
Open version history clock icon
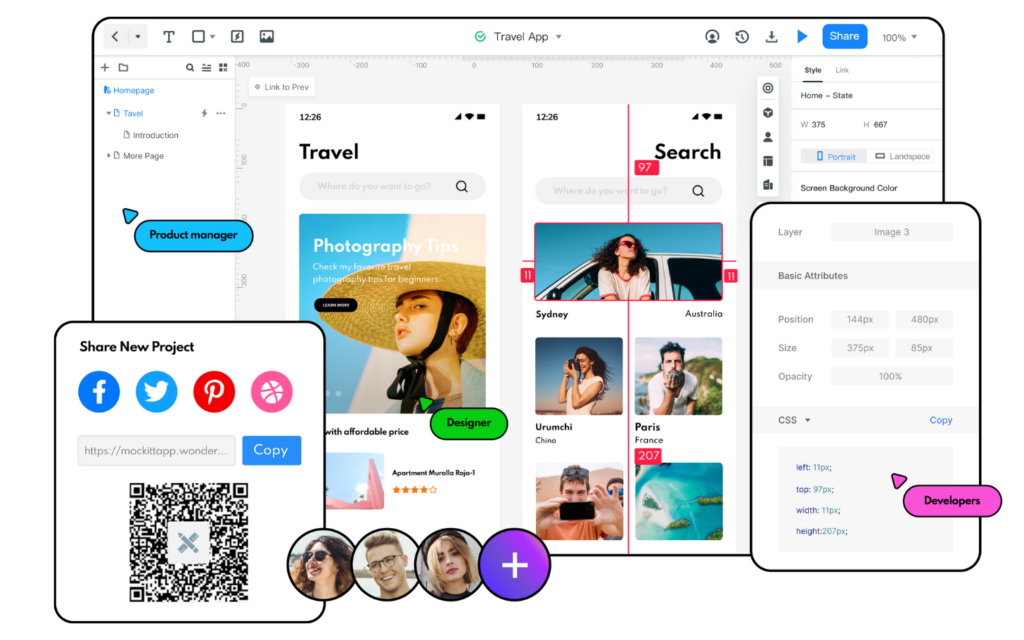pyautogui.click(x=741, y=37)
